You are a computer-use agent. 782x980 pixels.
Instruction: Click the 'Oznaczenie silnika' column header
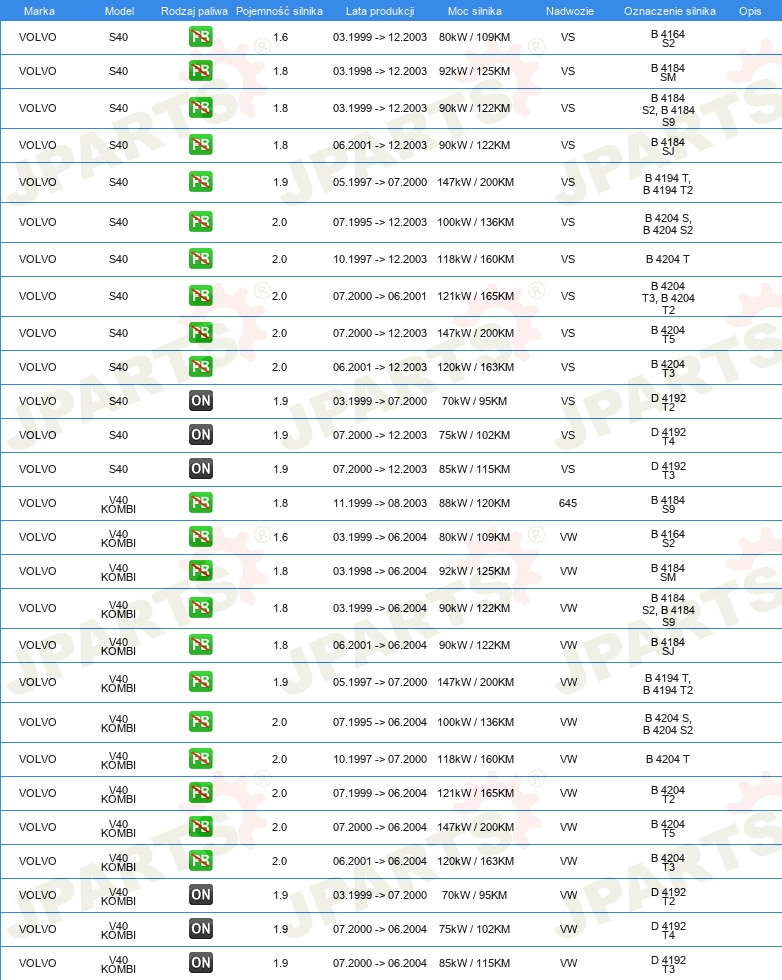(669, 11)
